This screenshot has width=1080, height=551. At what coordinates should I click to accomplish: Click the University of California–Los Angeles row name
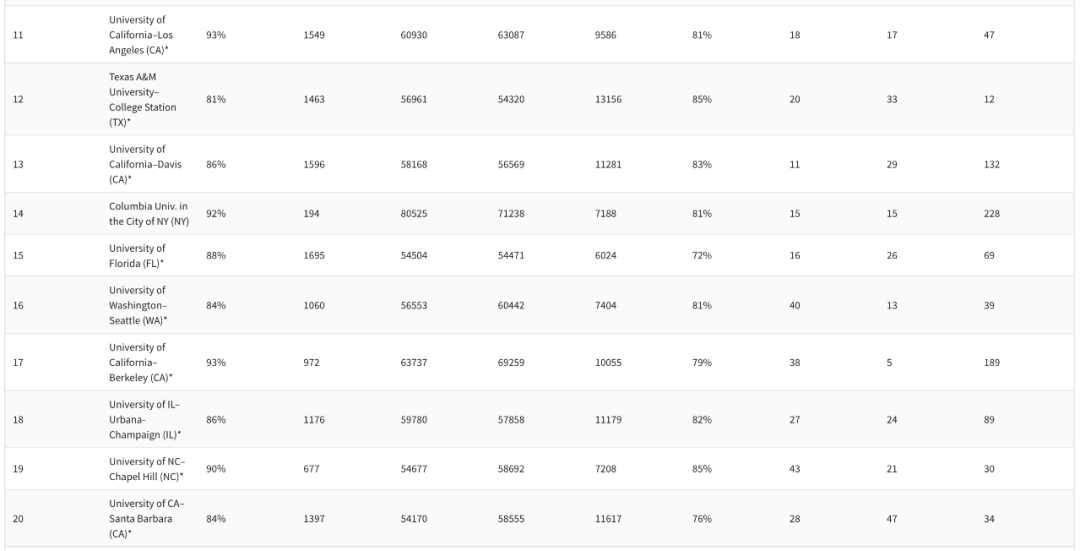pos(145,34)
